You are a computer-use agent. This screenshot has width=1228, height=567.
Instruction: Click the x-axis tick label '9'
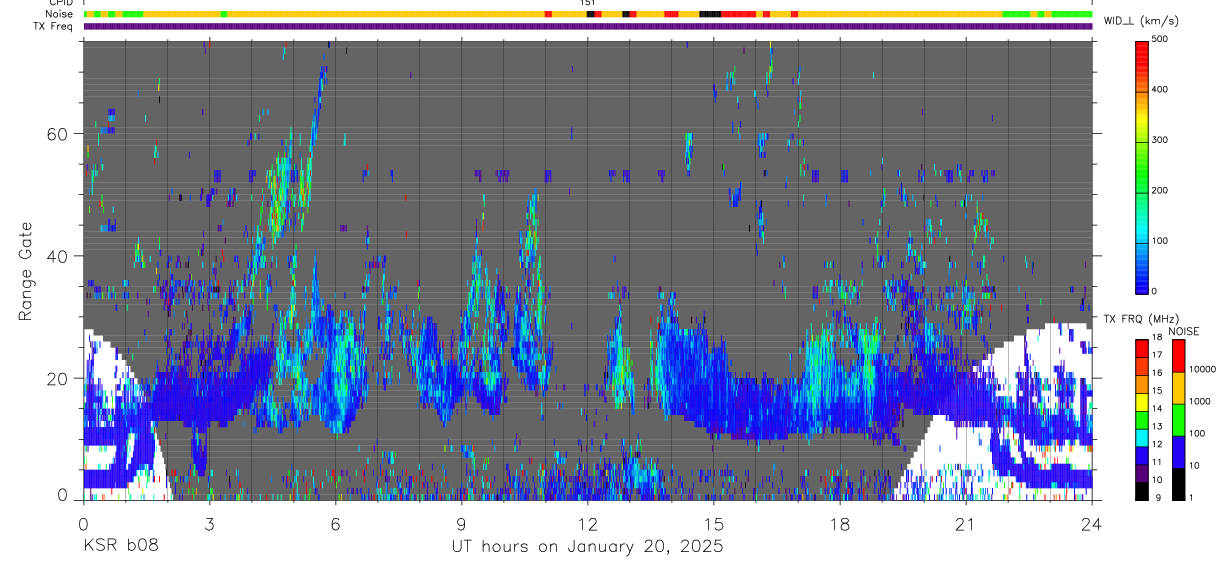coord(461,523)
